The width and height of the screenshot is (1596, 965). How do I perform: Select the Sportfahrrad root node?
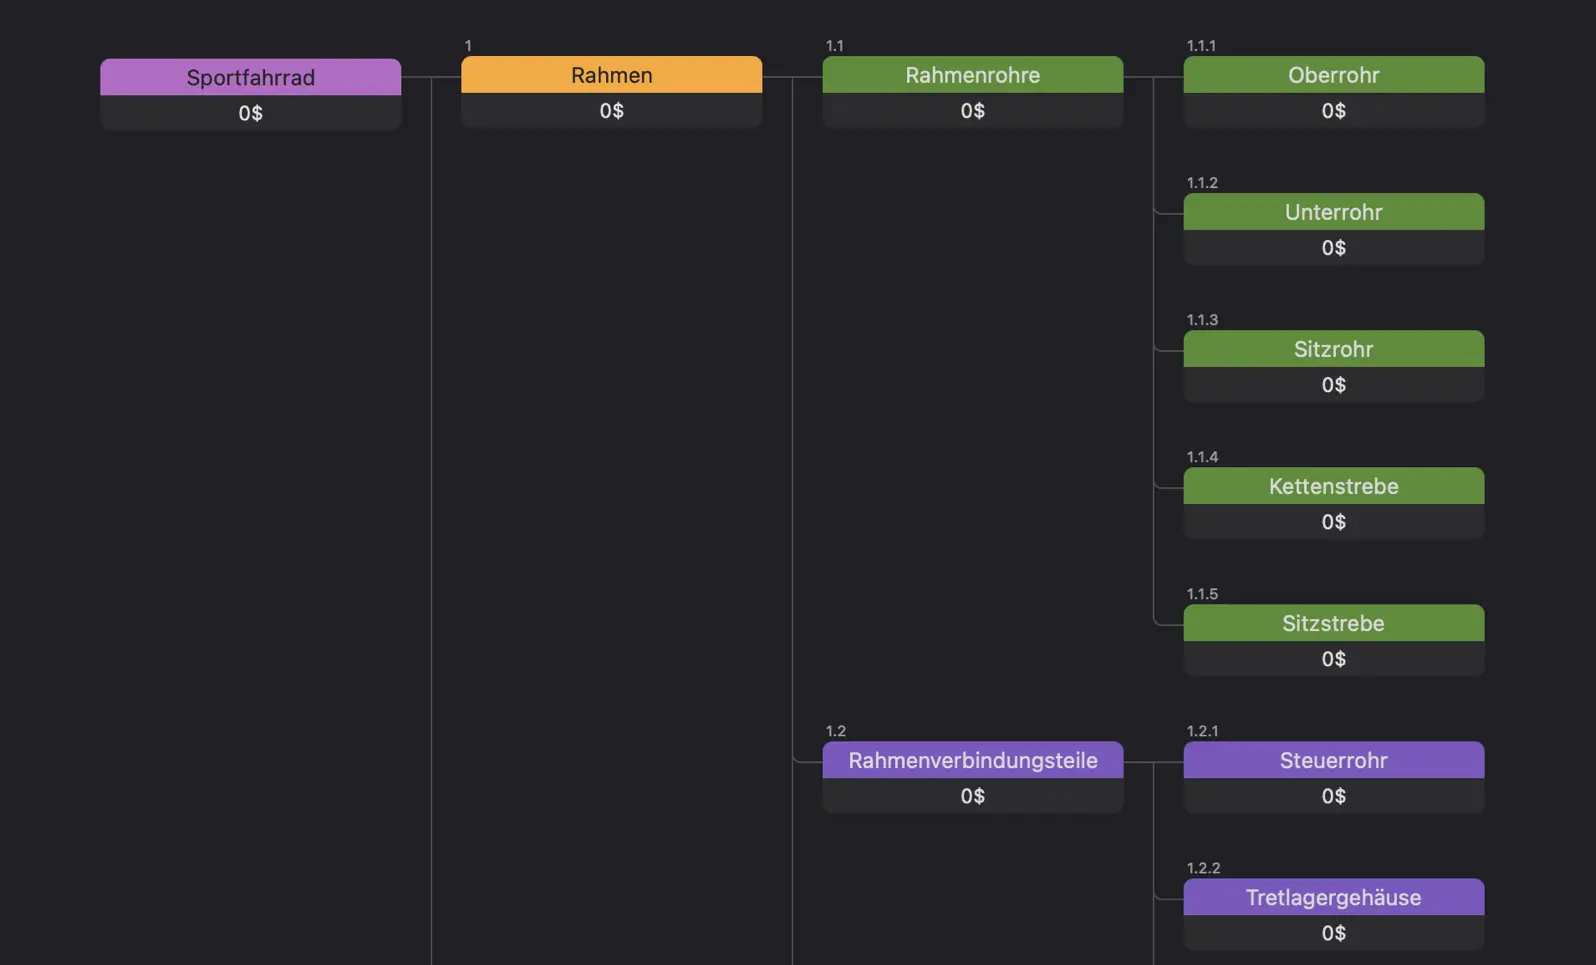coord(250,78)
